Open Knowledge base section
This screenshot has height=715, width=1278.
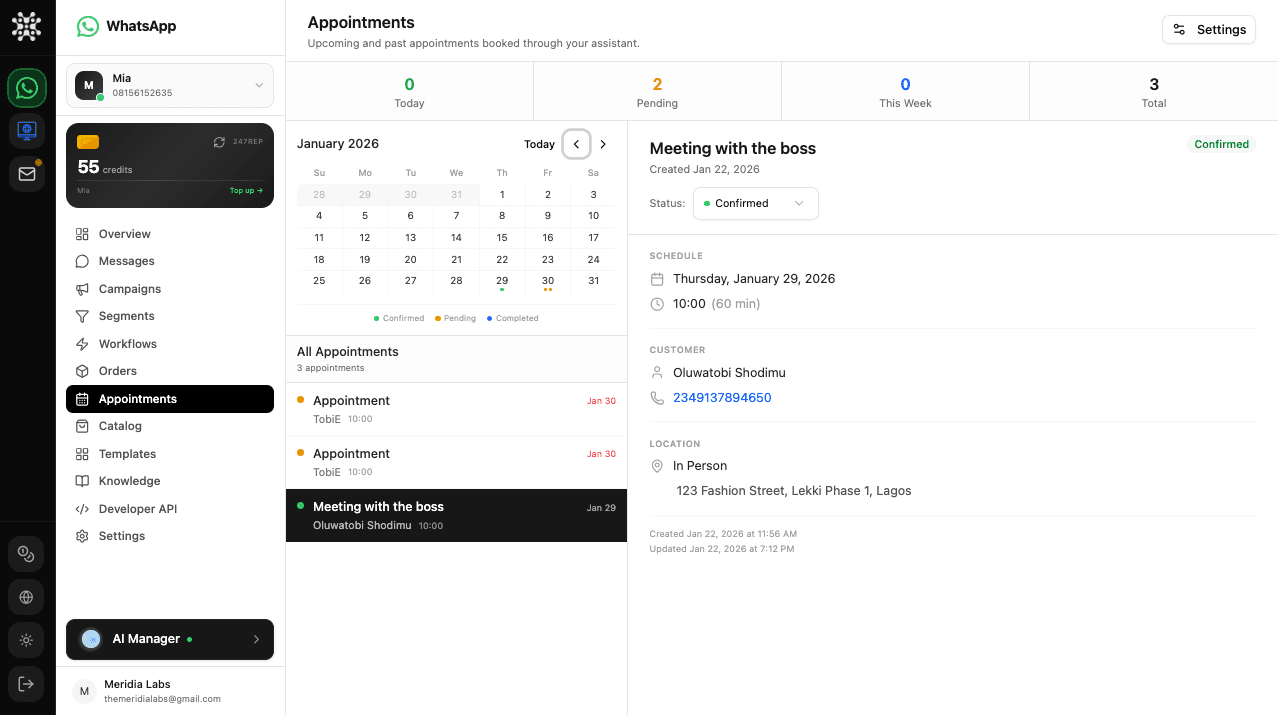click(x=170, y=481)
